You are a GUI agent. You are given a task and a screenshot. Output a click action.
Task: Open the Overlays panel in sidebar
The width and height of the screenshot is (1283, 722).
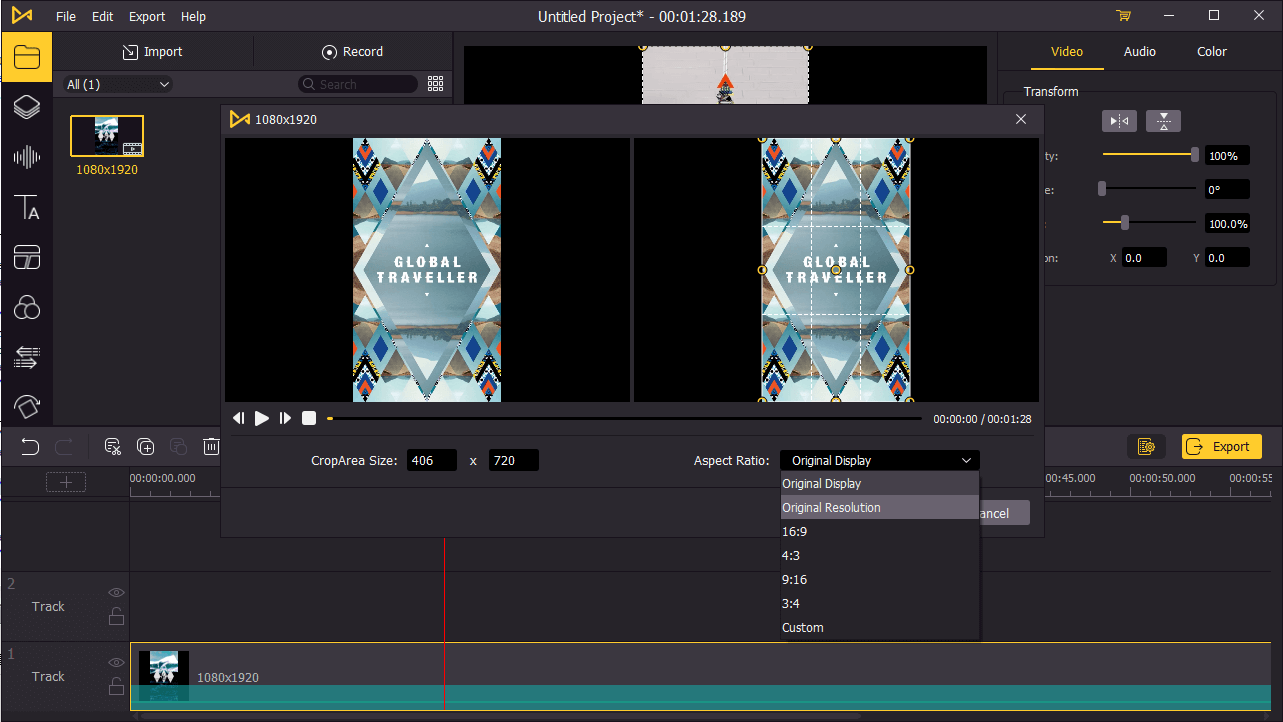pyautogui.click(x=27, y=258)
